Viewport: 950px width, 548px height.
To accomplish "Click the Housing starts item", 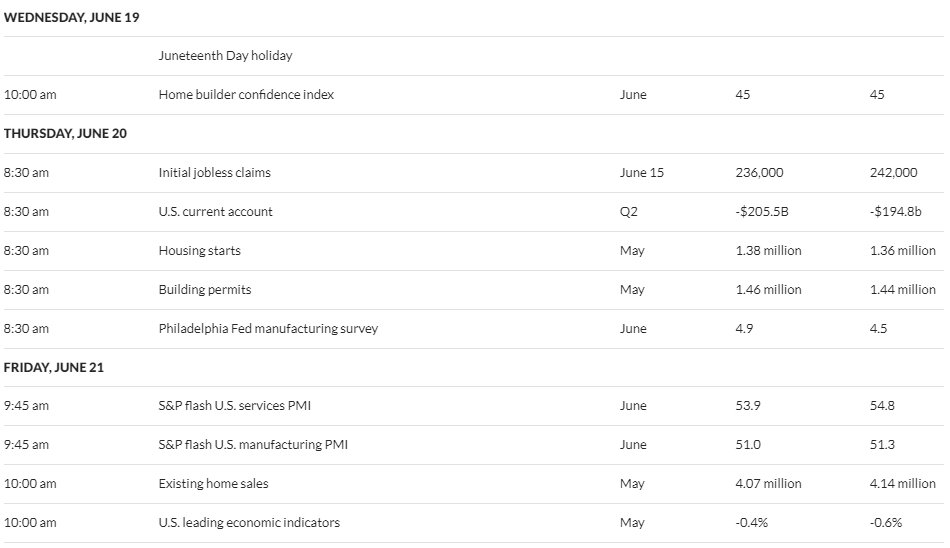I will [x=199, y=250].
